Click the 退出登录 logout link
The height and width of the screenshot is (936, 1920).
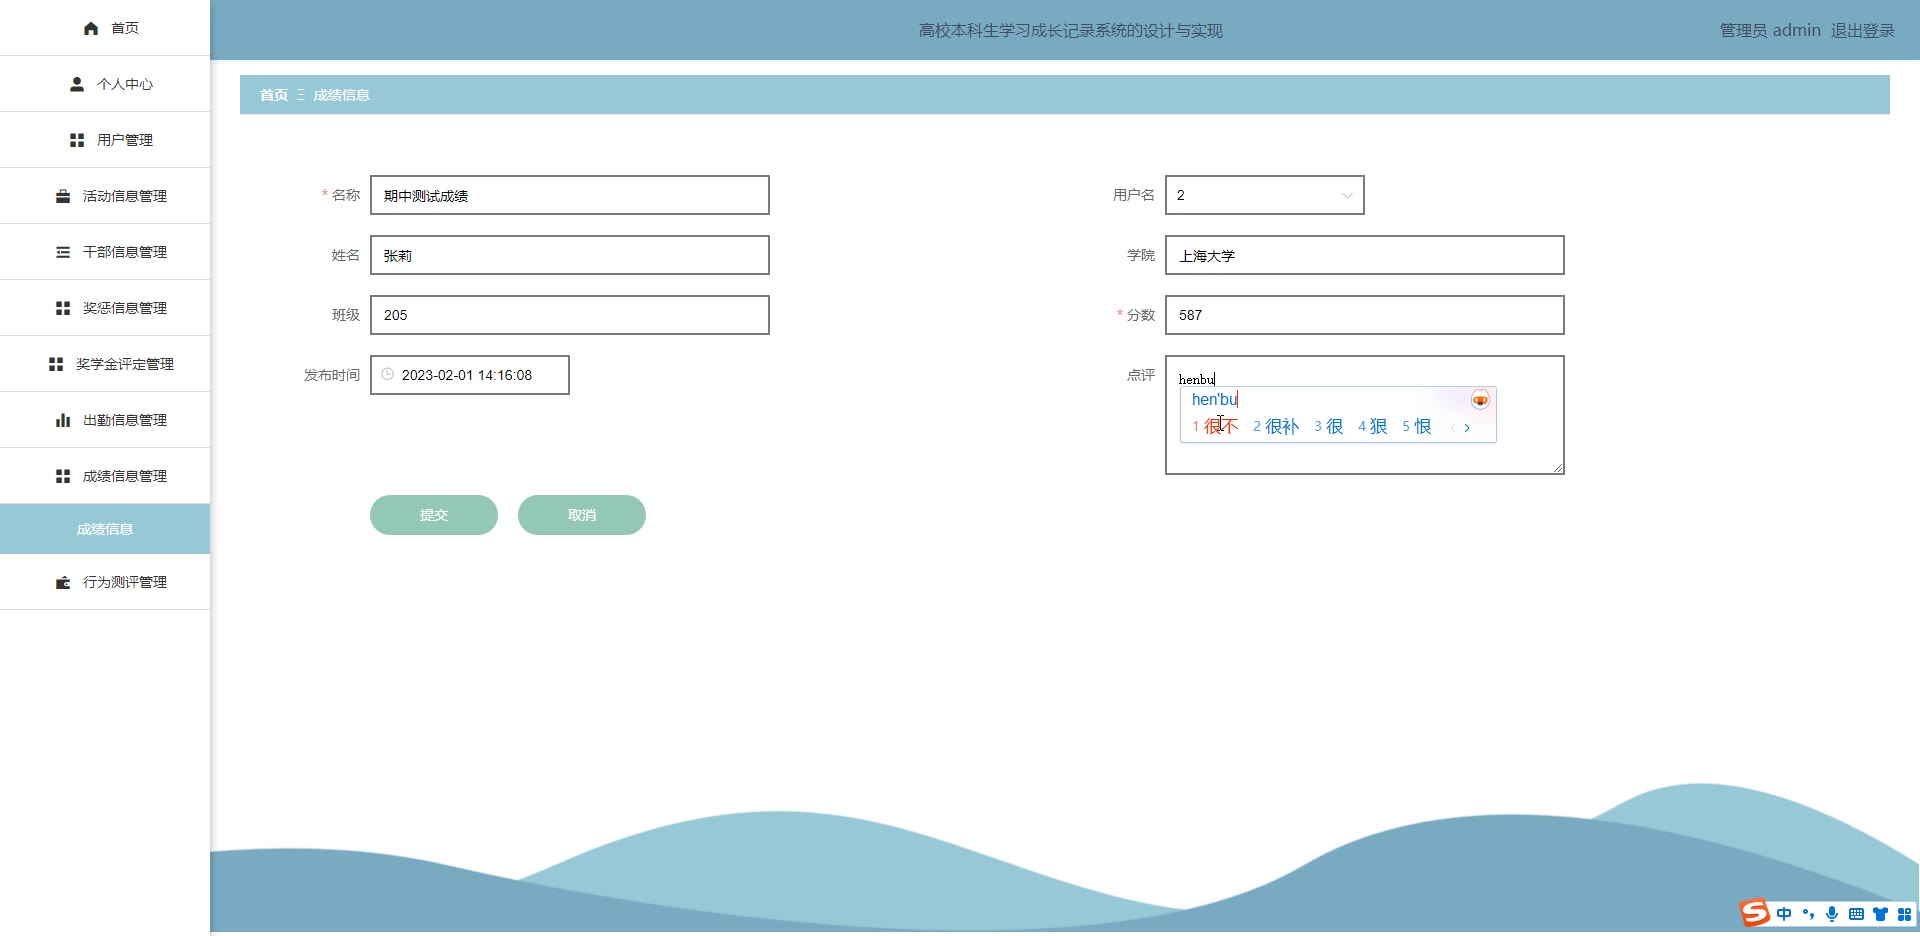(x=1863, y=30)
